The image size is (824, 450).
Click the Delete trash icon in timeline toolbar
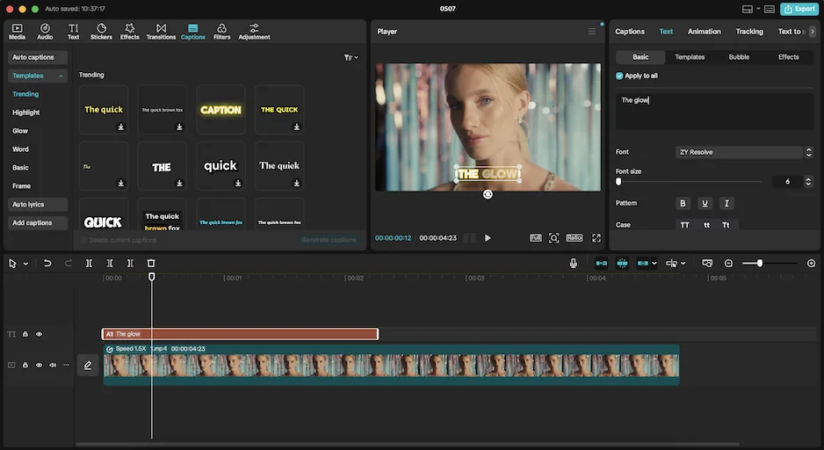pos(151,263)
